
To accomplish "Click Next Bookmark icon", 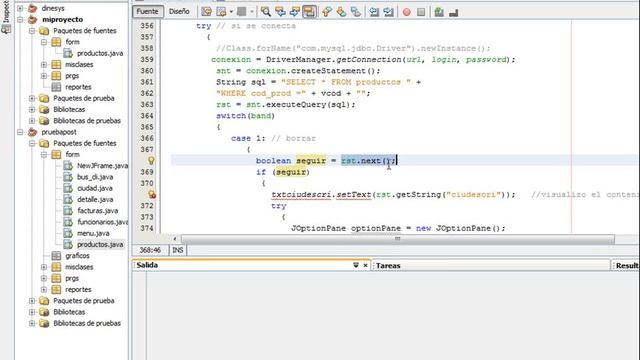I will (x=341, y=12).
